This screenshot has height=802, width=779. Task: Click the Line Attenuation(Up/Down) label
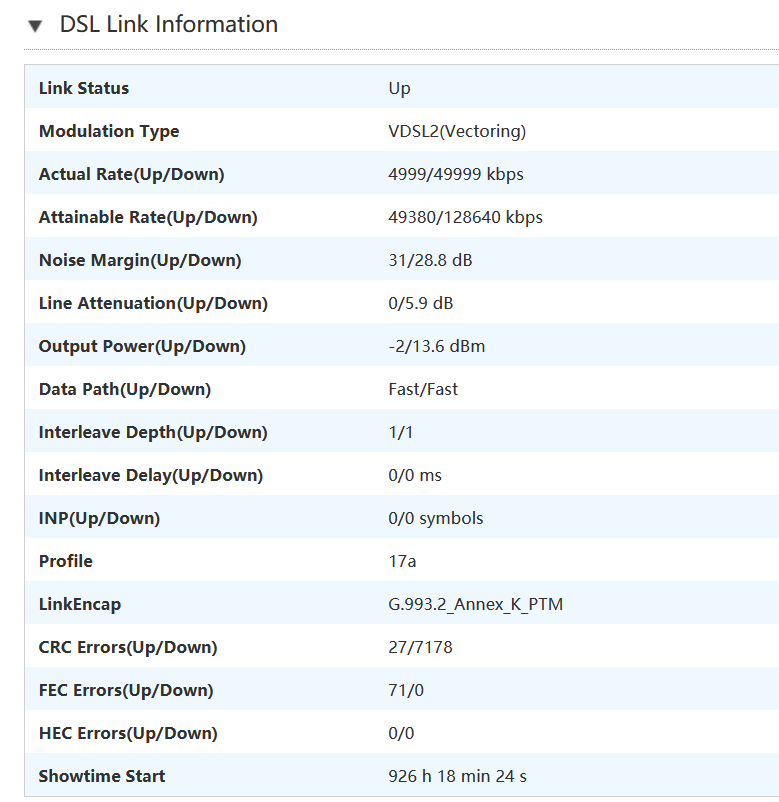click(x=153, y=303)
